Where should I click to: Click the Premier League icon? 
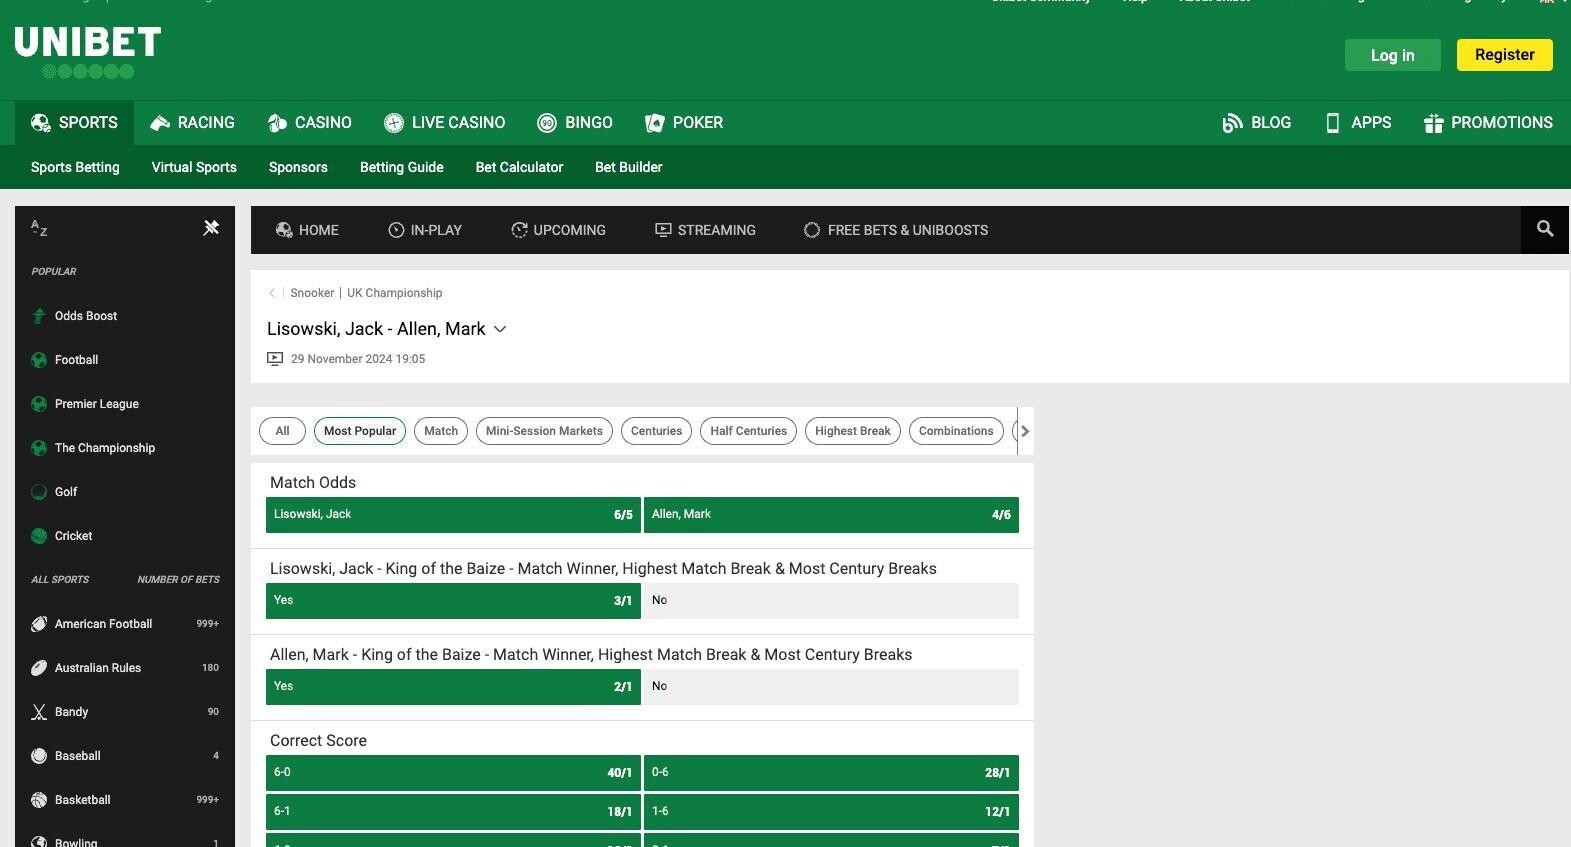[x=39, y=404]
